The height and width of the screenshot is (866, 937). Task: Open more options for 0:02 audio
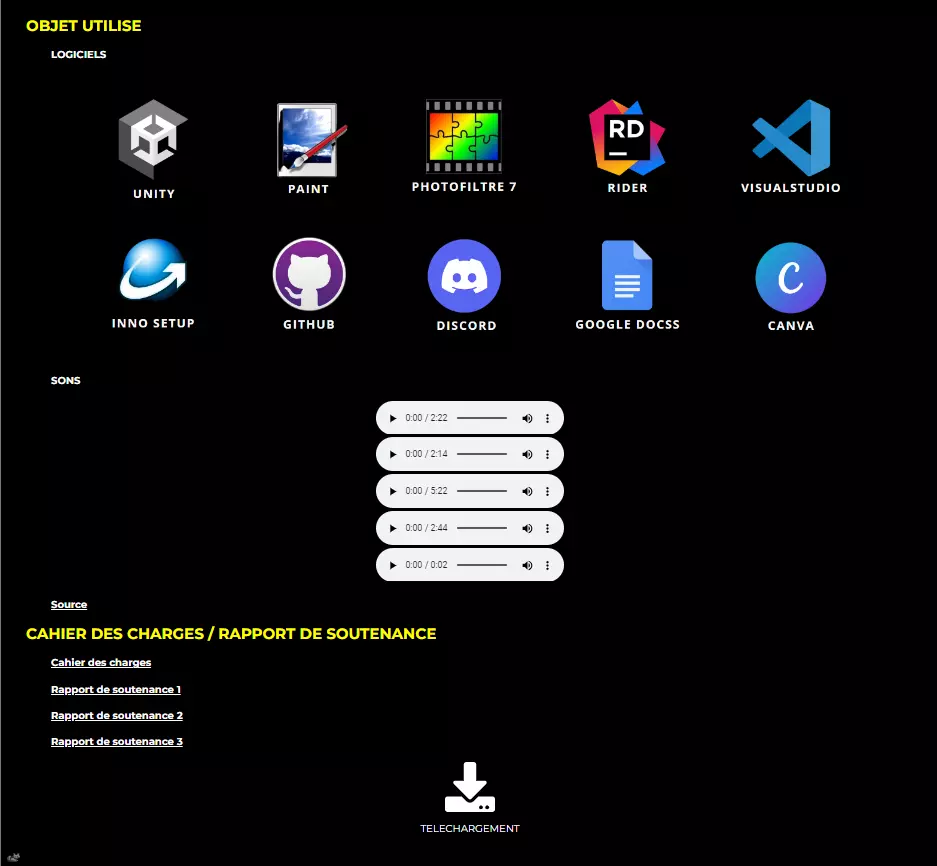tap(547, 565)
